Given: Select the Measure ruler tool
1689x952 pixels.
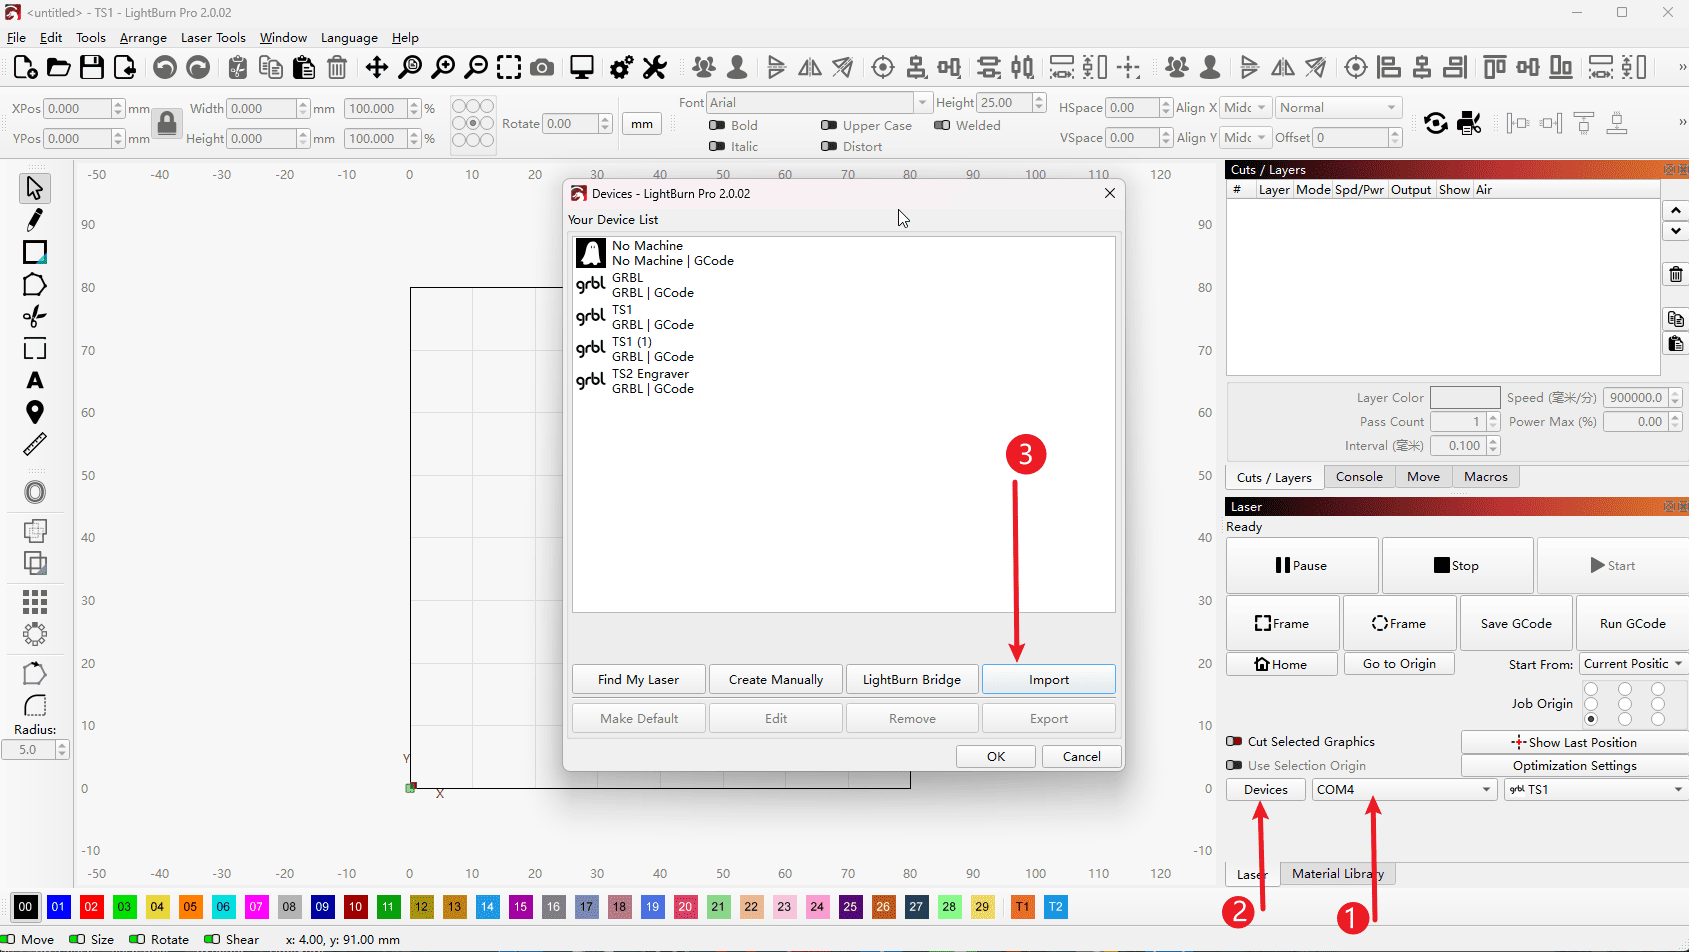Looking at the screenshot, I should click(35, 444).
